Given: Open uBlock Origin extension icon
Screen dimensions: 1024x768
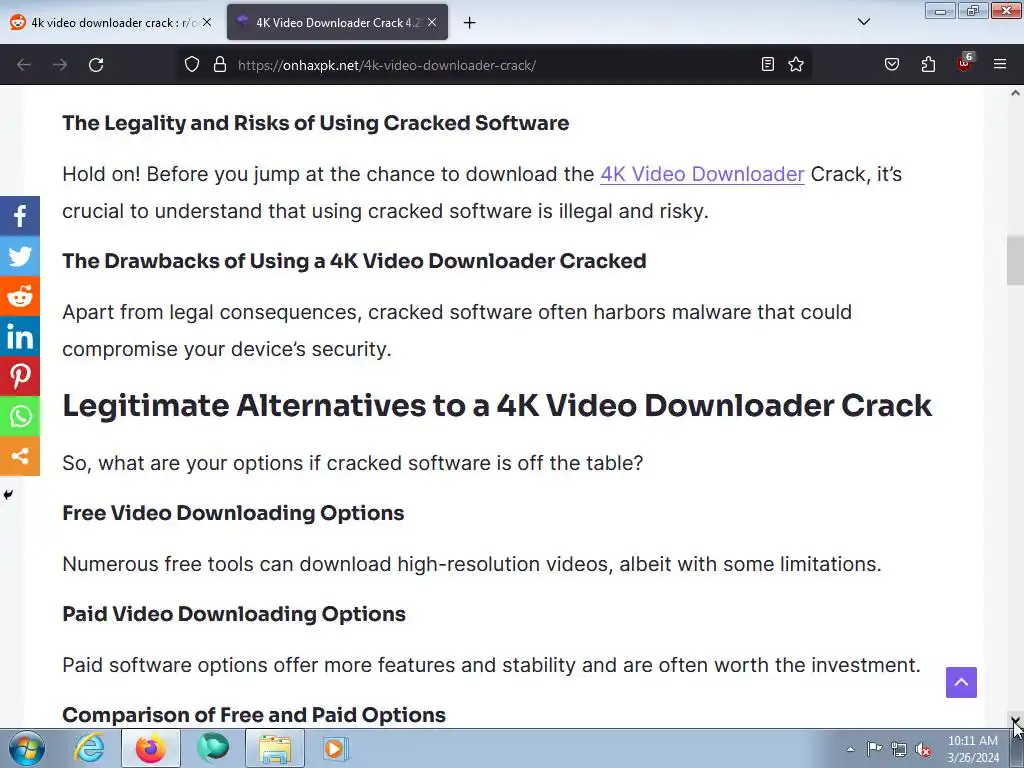Looking at the screenshot, I should coord(964,63).
